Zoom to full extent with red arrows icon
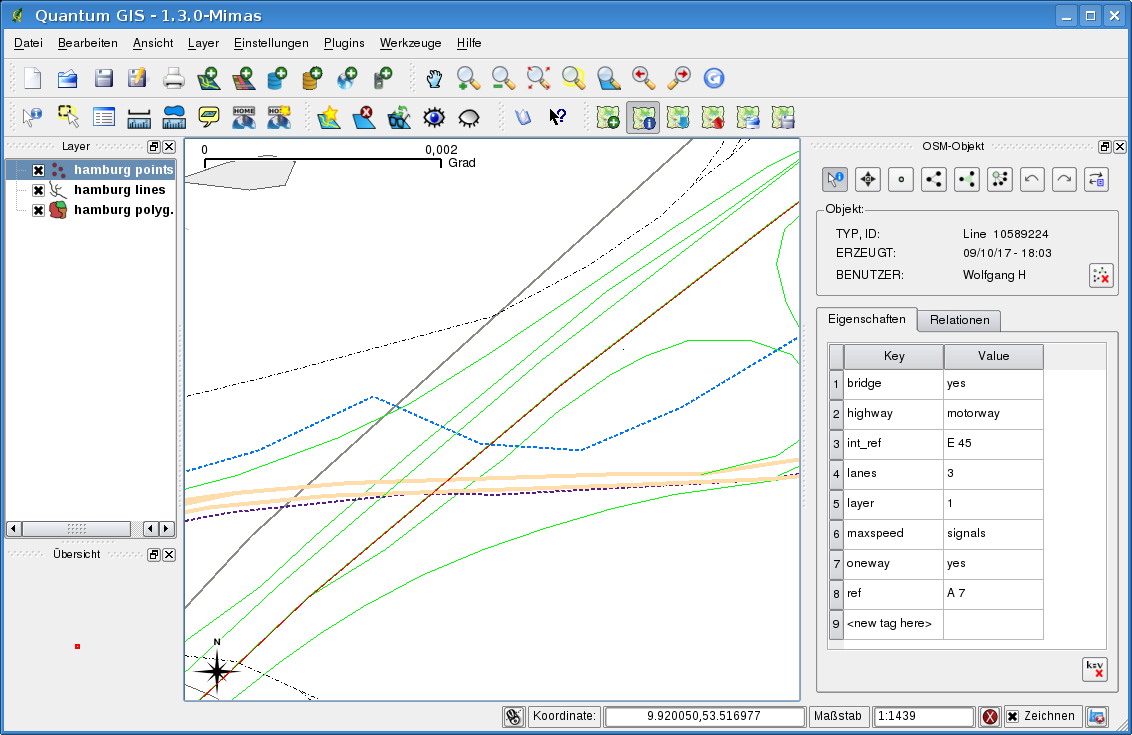 [539, 78]
